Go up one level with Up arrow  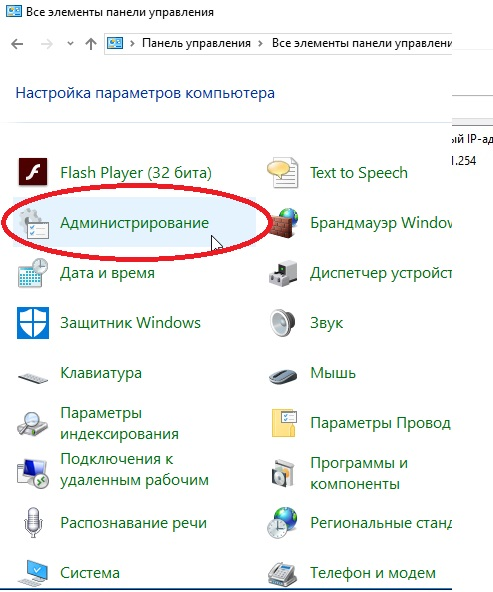point(91,44)
